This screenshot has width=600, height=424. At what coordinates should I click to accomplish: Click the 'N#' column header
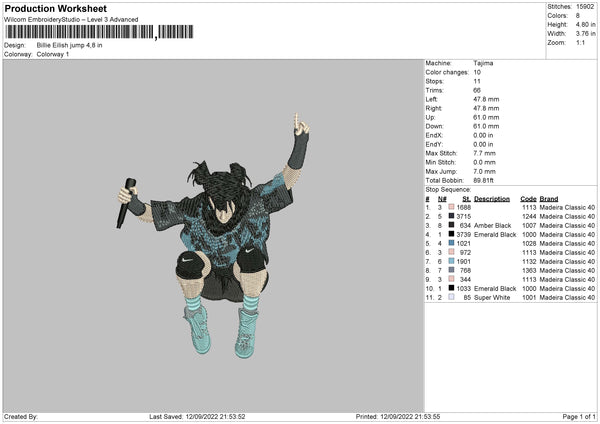[442, 199]
